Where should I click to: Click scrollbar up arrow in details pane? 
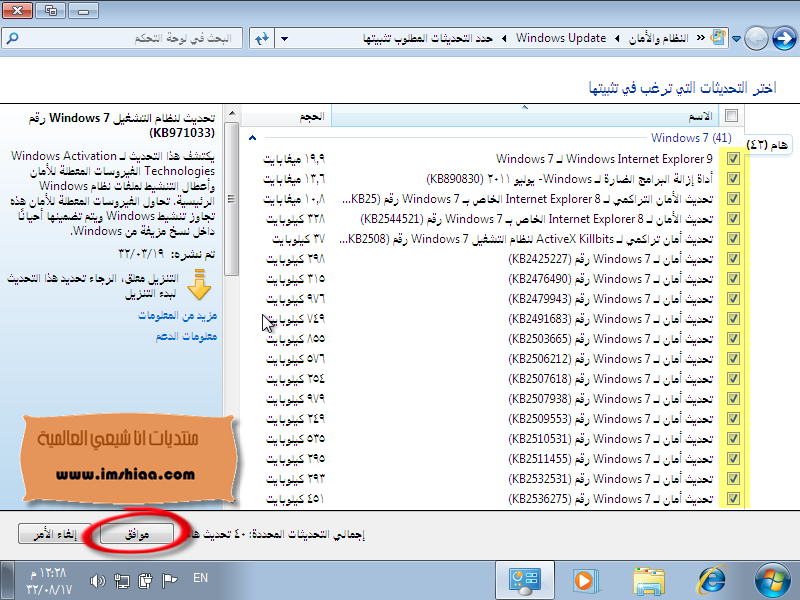pyautogui.click(x=232, y=113)
